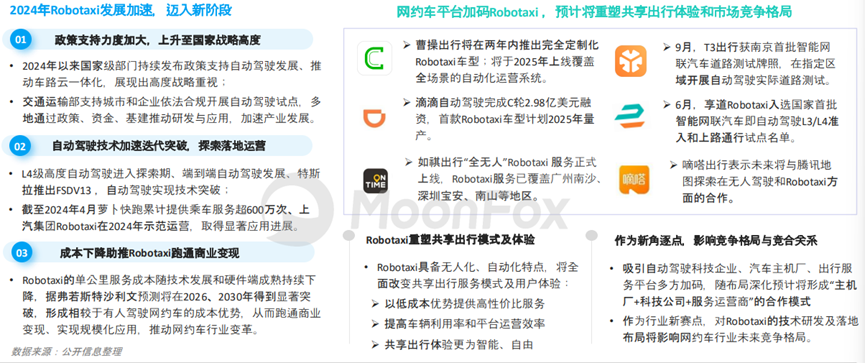The width and height of the screenshot is (865, 363).
Task: Click heading 成本下降助推Robotaxi跑通商业变现
Action: pos(149,253)
